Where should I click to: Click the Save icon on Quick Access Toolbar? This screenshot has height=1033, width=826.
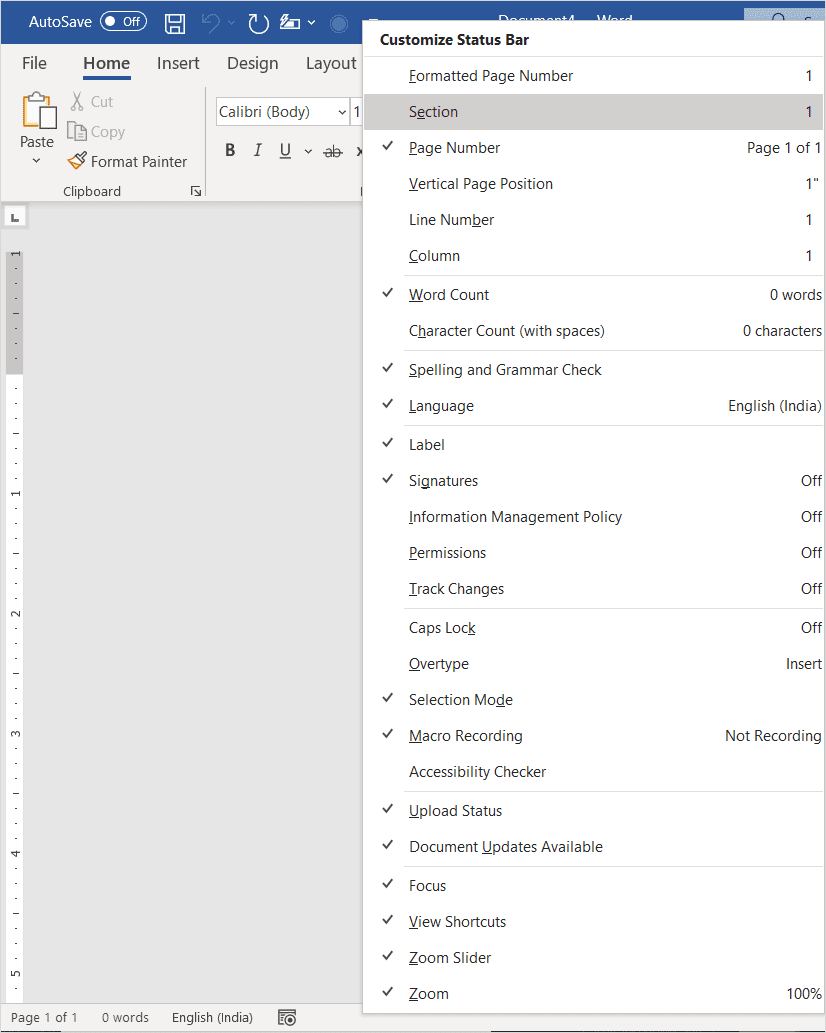175,23
